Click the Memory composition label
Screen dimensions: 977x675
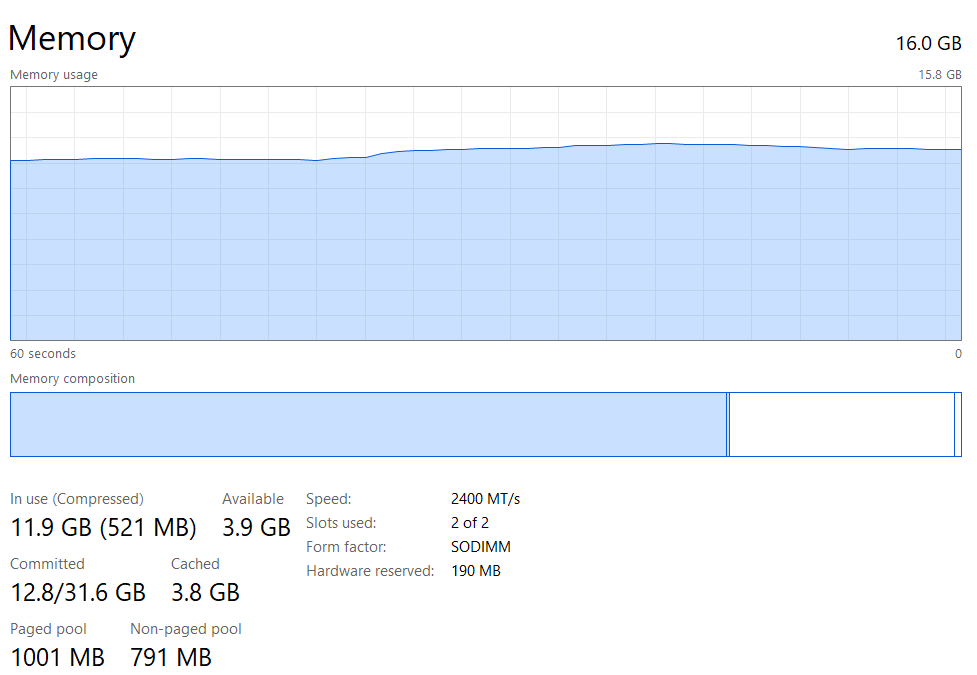coord(72,379)
